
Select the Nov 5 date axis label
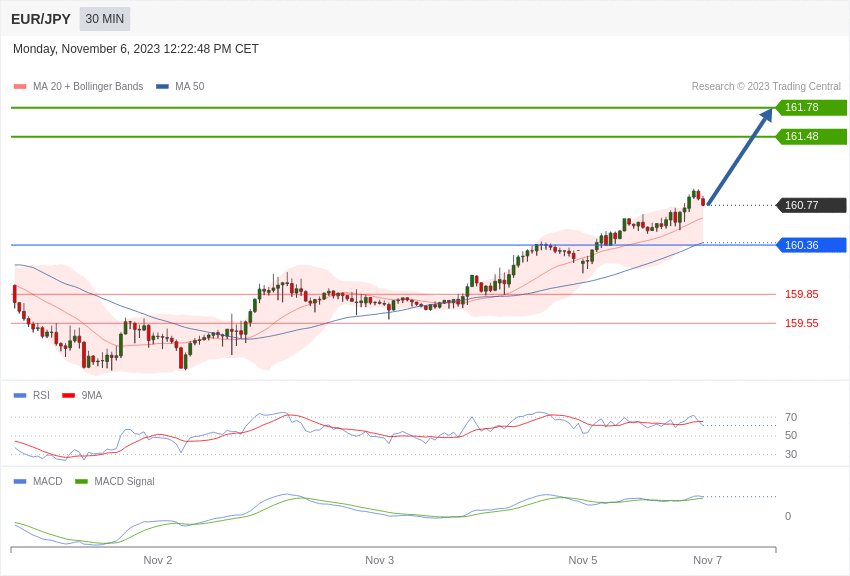(x=584, y=560)
